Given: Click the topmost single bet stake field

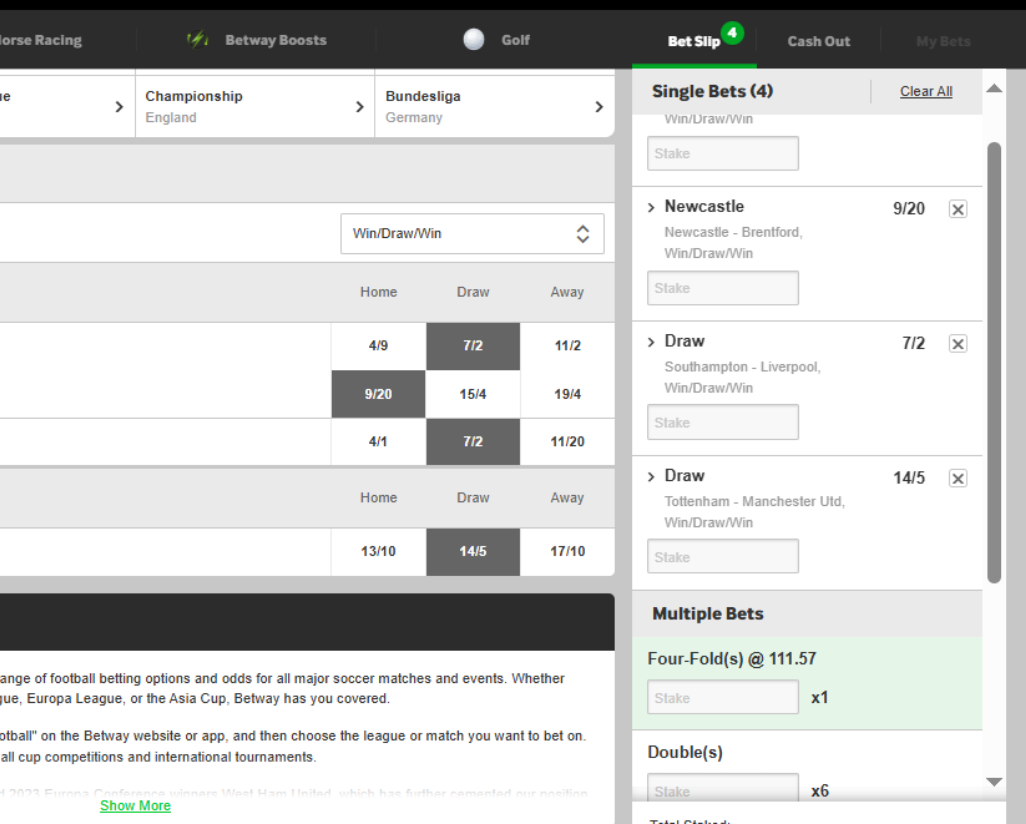Looking at the screenshot, I should (723, 153).
